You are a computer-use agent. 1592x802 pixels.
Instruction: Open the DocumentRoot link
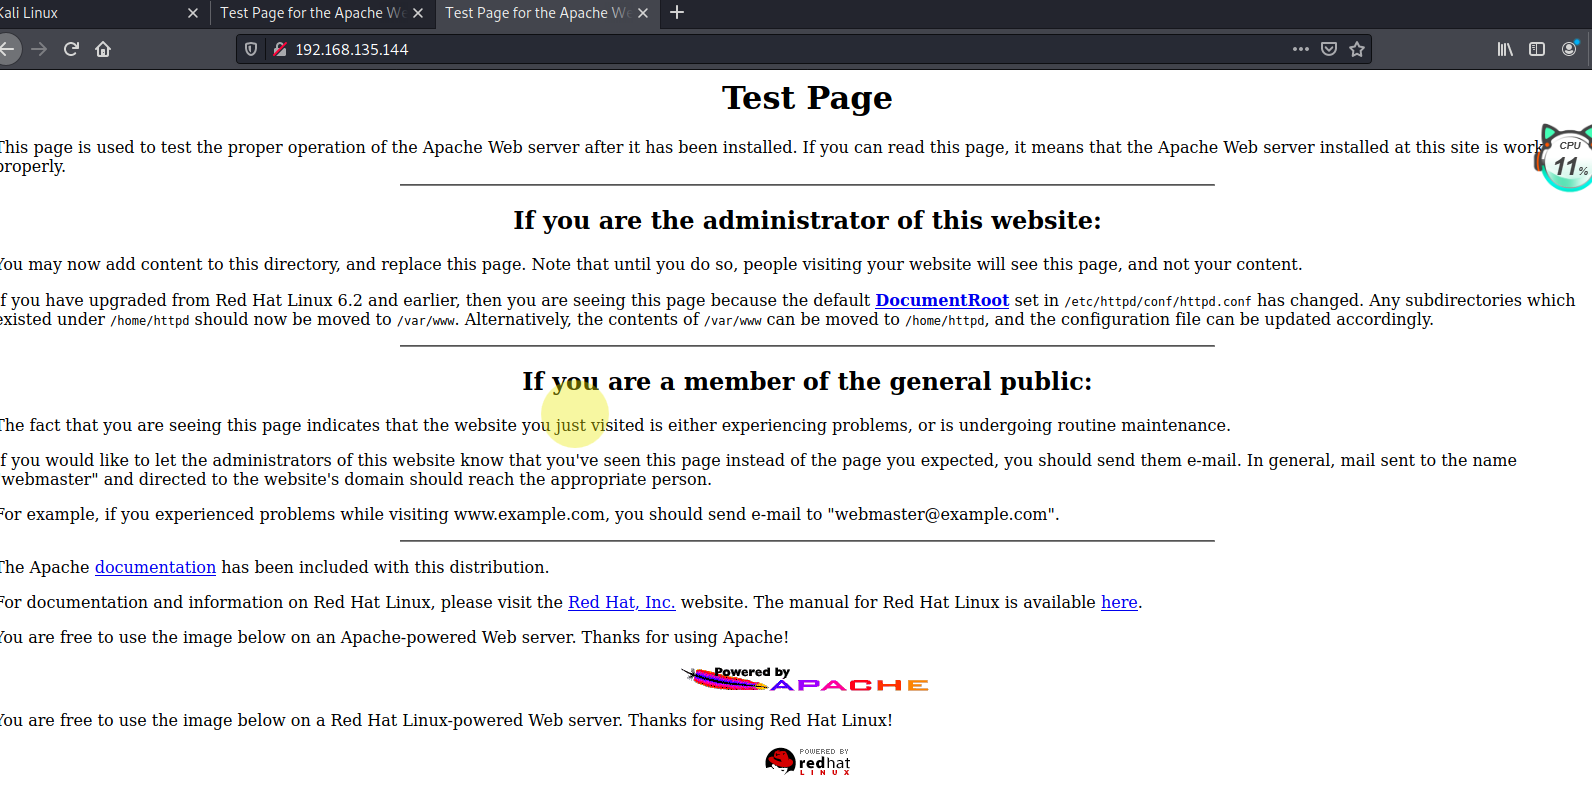point(942,300)
